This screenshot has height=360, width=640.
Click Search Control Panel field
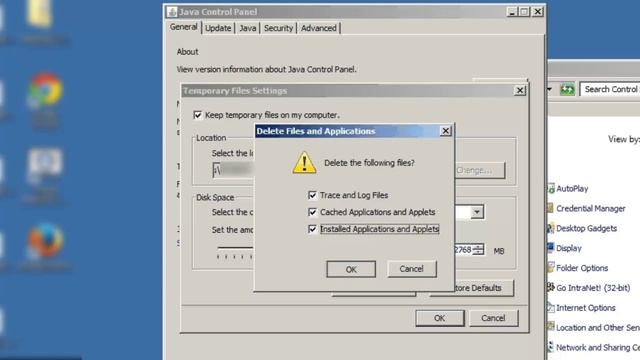(610, 89)
